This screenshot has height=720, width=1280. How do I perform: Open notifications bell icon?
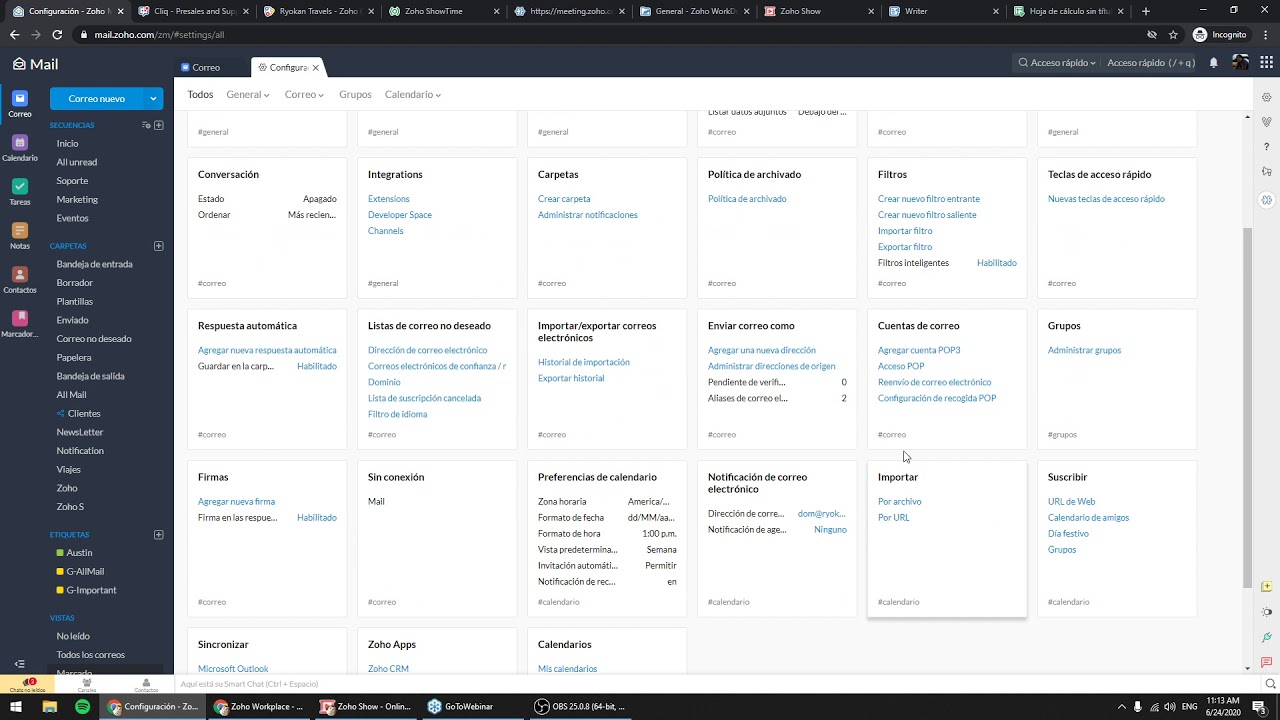[1214, 63]
